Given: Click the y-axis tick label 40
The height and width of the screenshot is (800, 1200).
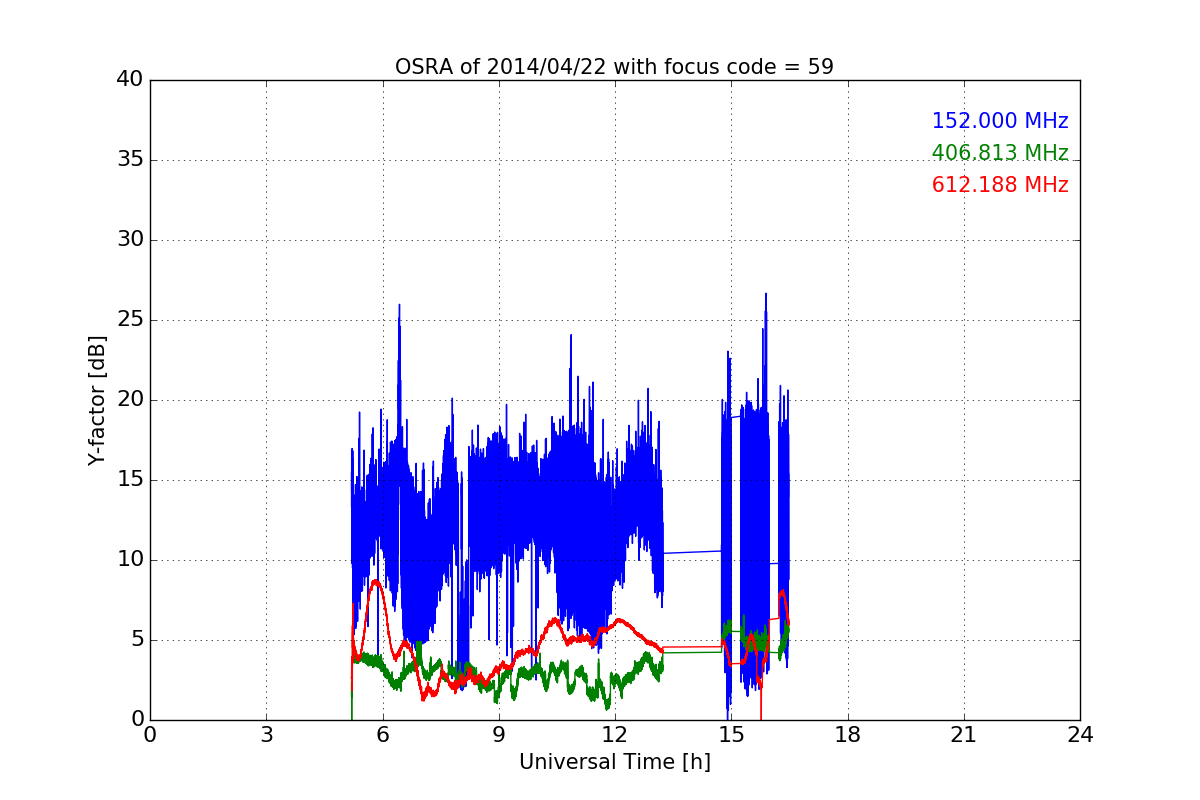Looking at the screenshot, I should pyautogui.click(x=131, y=80).
